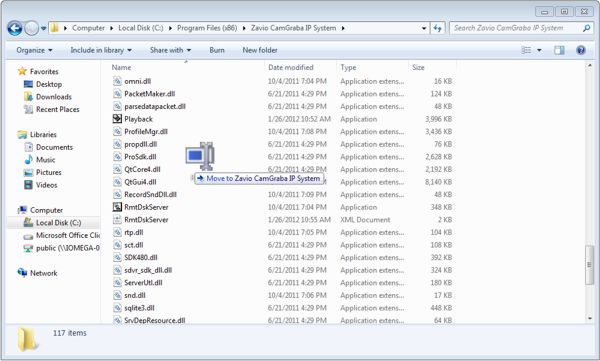Open the Organize menu
Image resolution: width=600 pixels, height=361 pixels.
coord(34,50)
